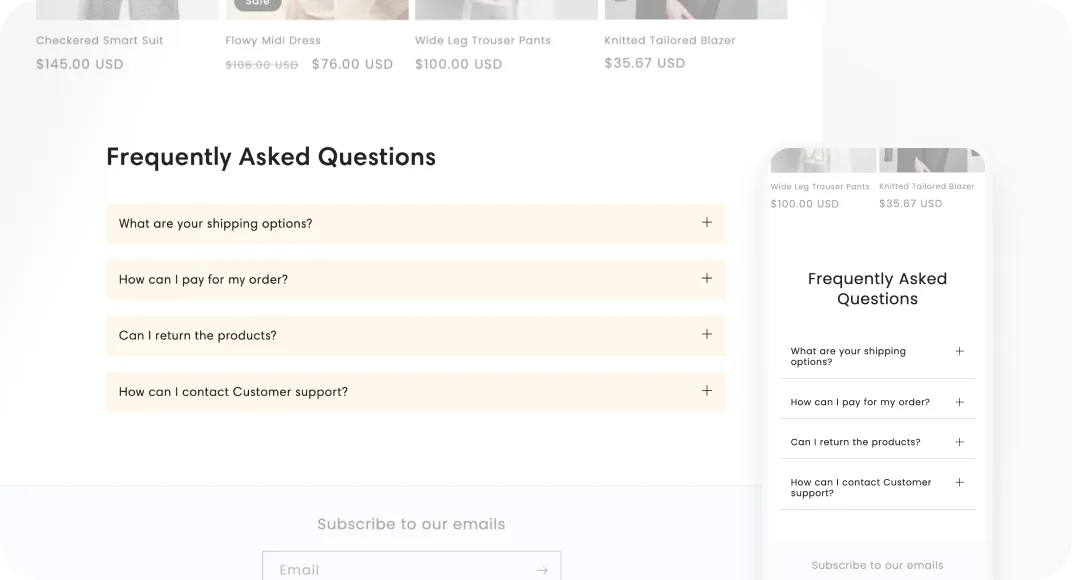The image size is (1072, 580).
Task: Select Knitted Tailored Blazer mobile thumbnail
Action: [x=931, y=160]
